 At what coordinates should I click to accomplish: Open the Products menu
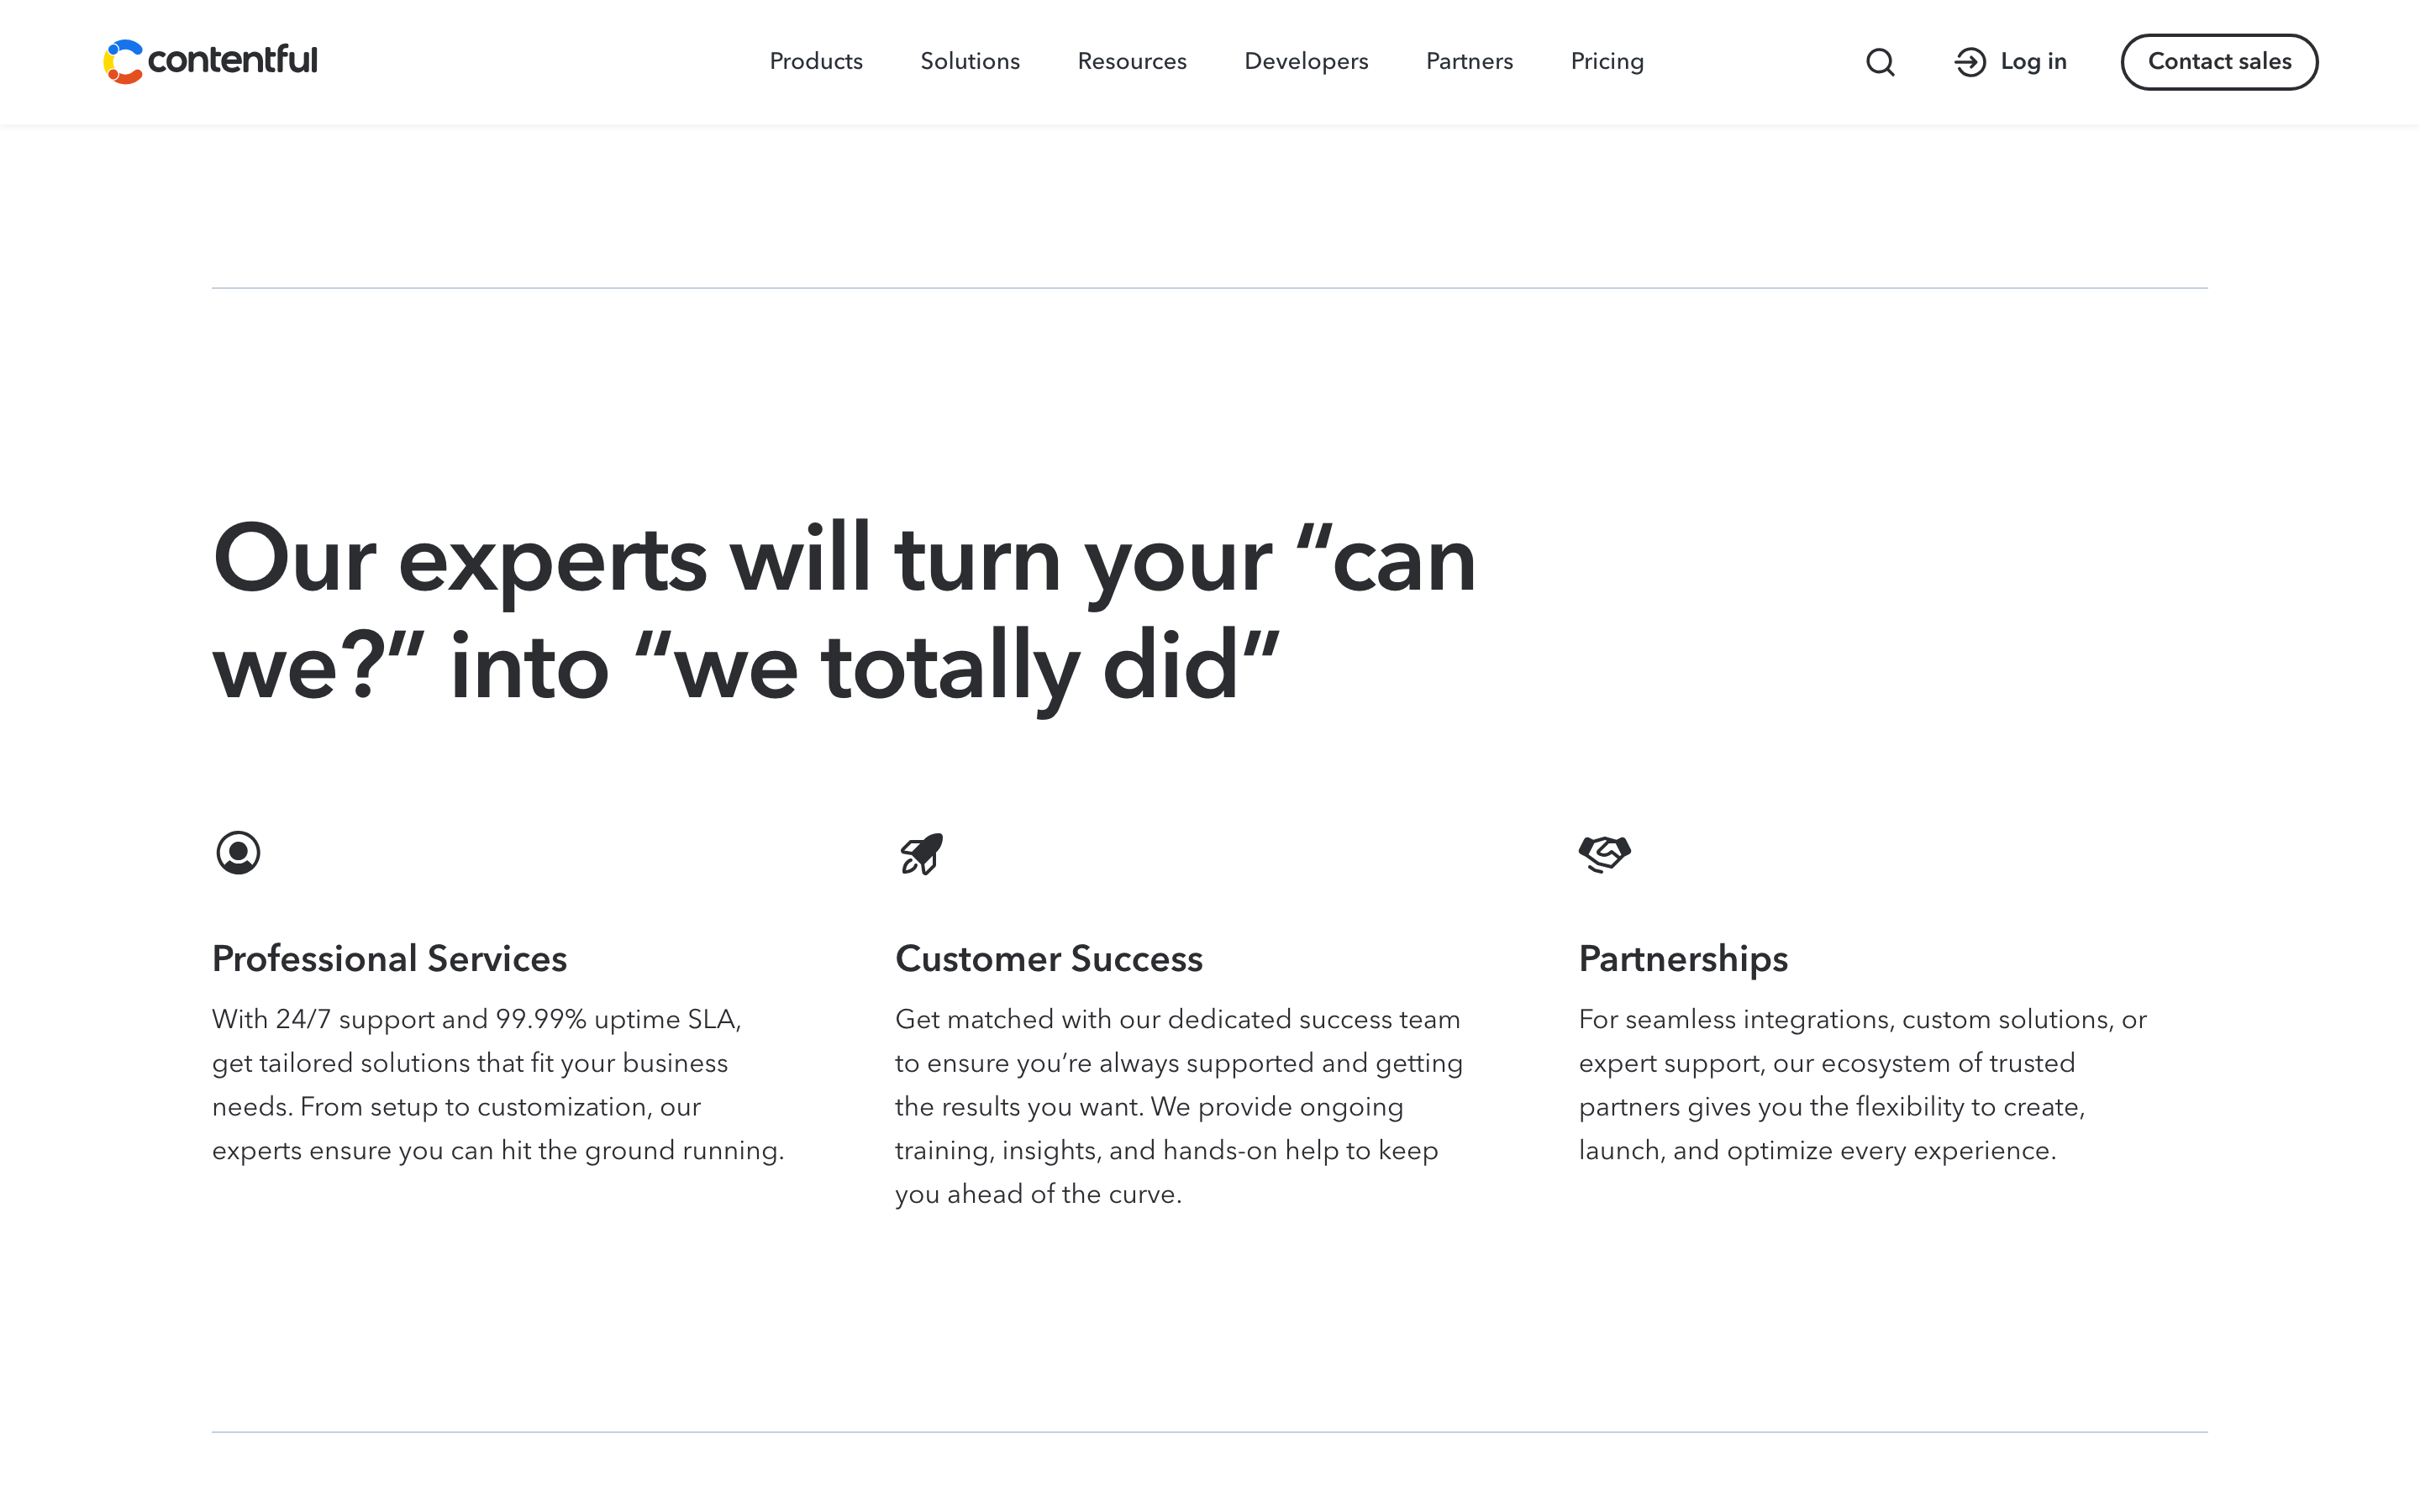(816, 62)
